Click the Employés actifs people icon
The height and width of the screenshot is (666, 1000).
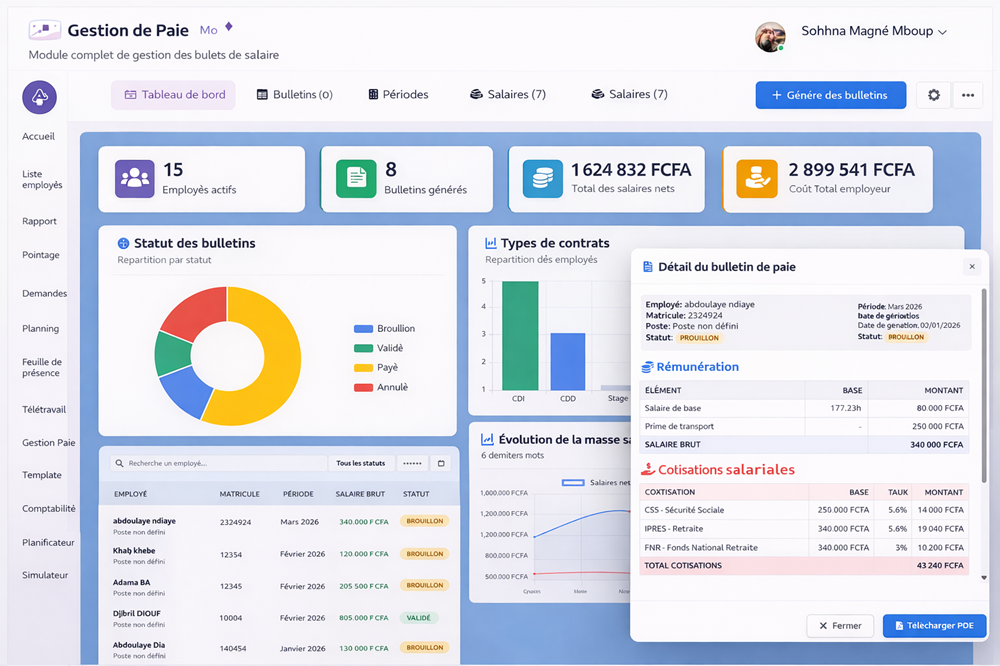point(134,179)
